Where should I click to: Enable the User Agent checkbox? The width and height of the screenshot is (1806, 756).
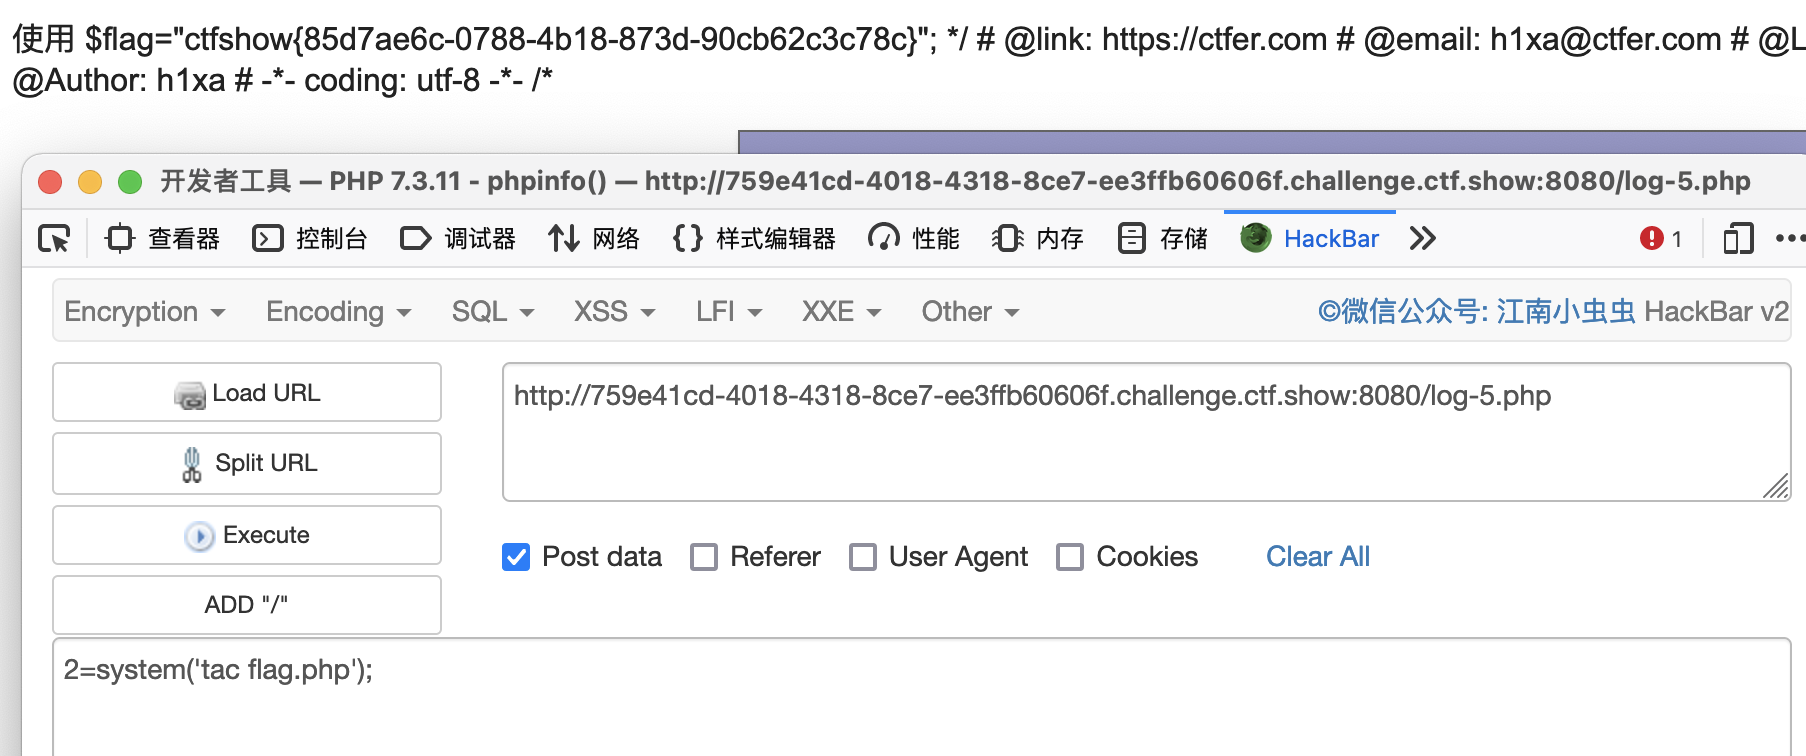point(863,557)
